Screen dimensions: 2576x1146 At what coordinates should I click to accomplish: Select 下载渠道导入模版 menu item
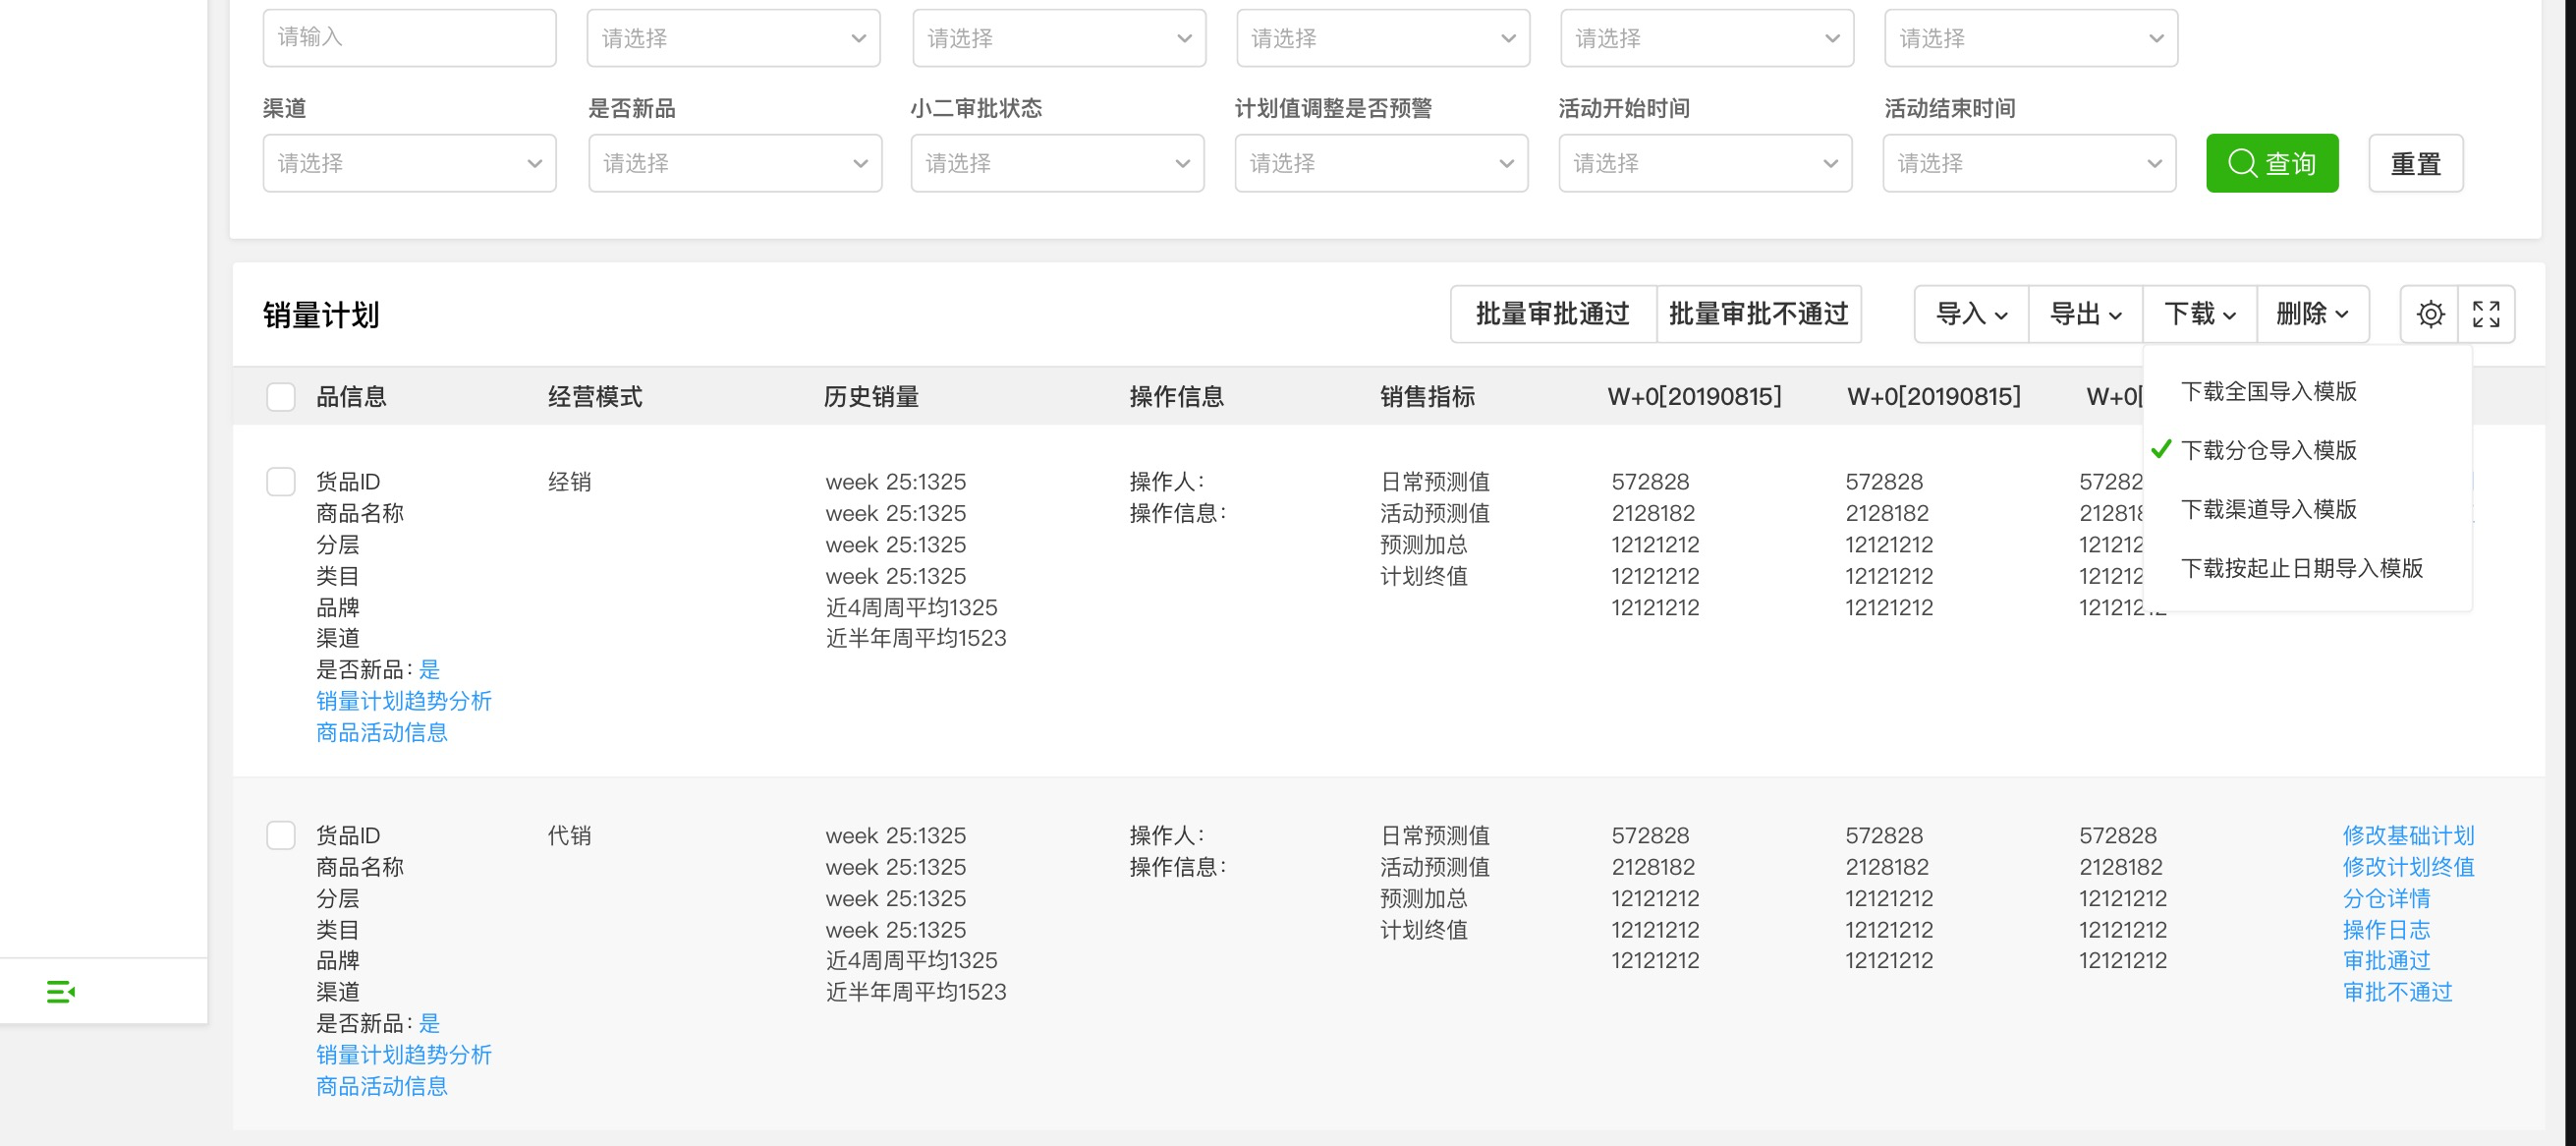click(x=2308, y=509)
